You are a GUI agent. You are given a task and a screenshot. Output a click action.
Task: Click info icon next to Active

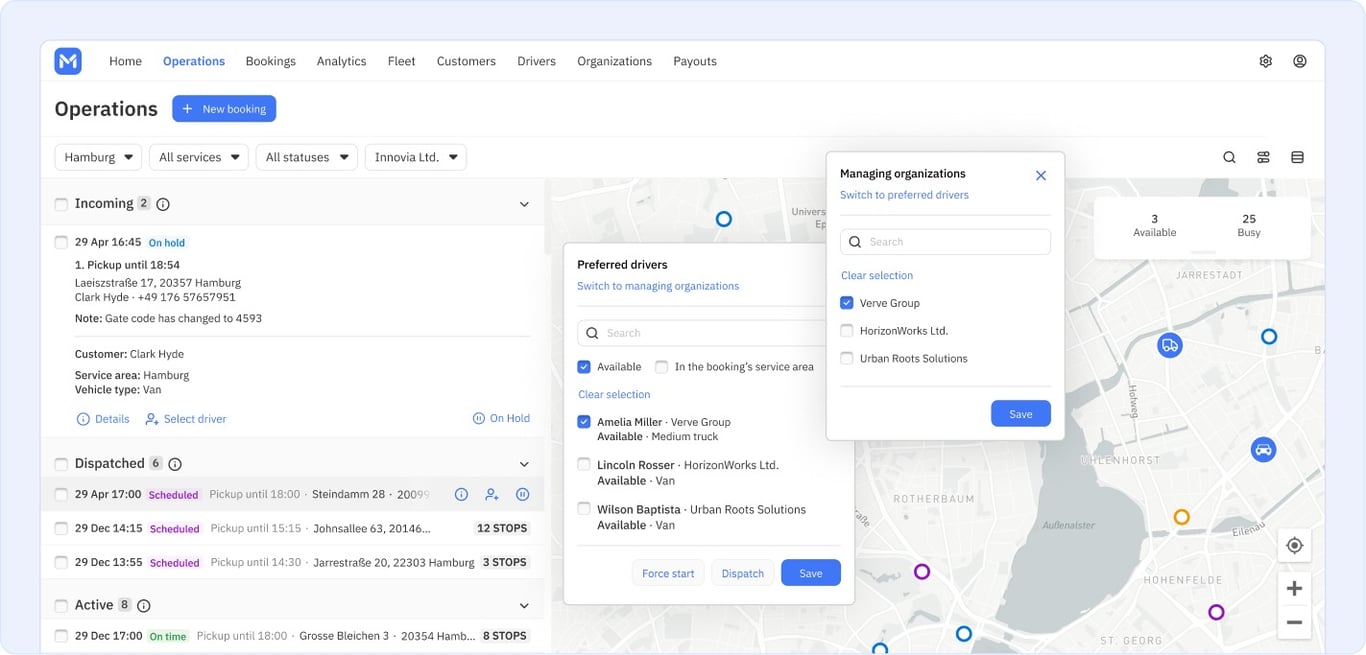coord(144,606)
